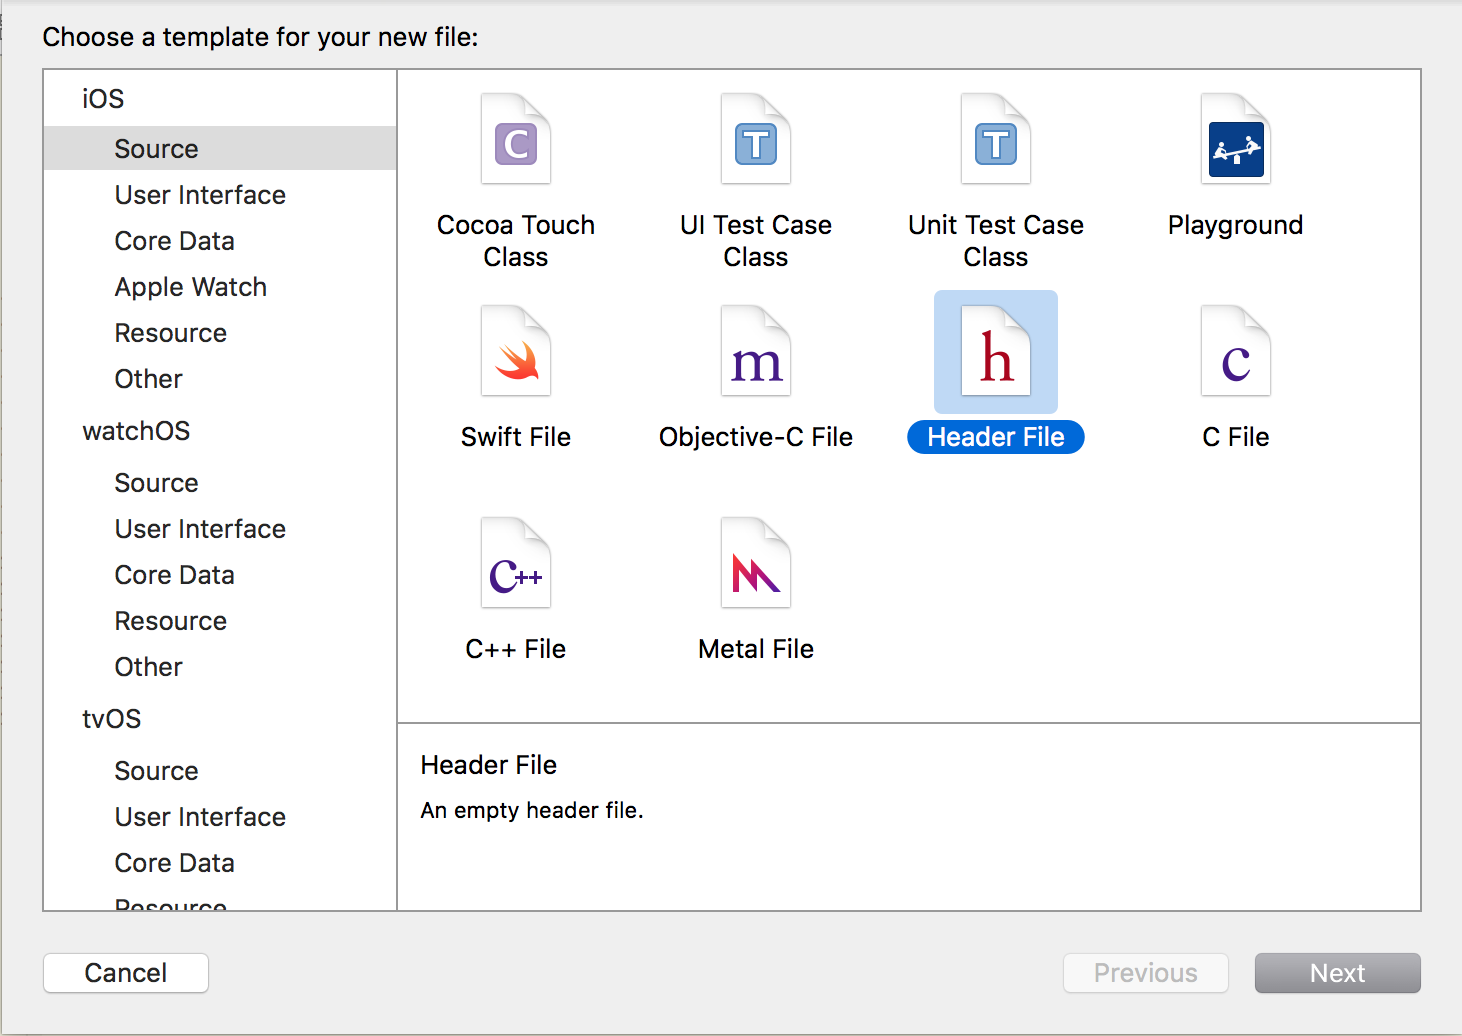Click the 'Unit Test Case Class' label
Viewport: 1462px width, 1036px height.
[x=996, y=241]
